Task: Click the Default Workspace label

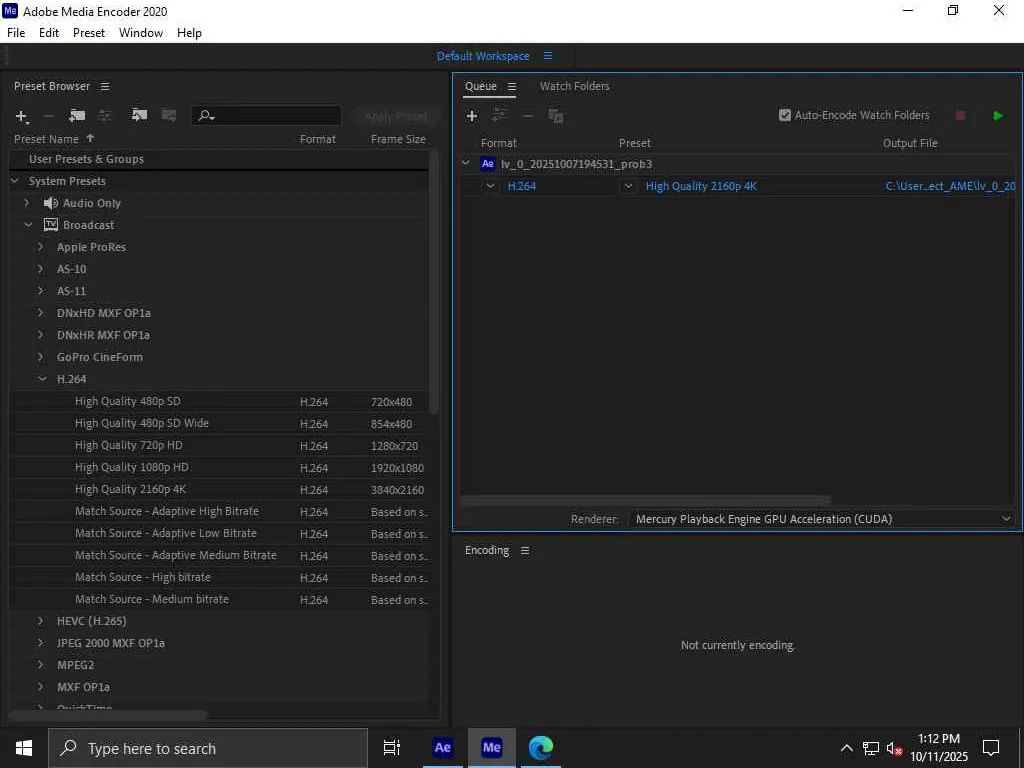Action: (483, 56)
